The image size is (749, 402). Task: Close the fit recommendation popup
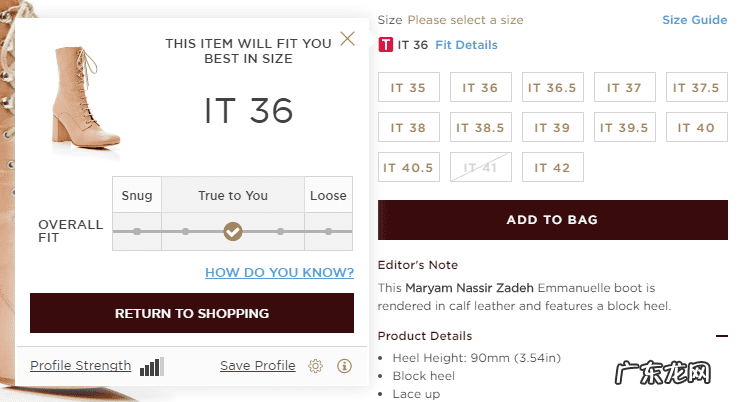coord(347,39)
